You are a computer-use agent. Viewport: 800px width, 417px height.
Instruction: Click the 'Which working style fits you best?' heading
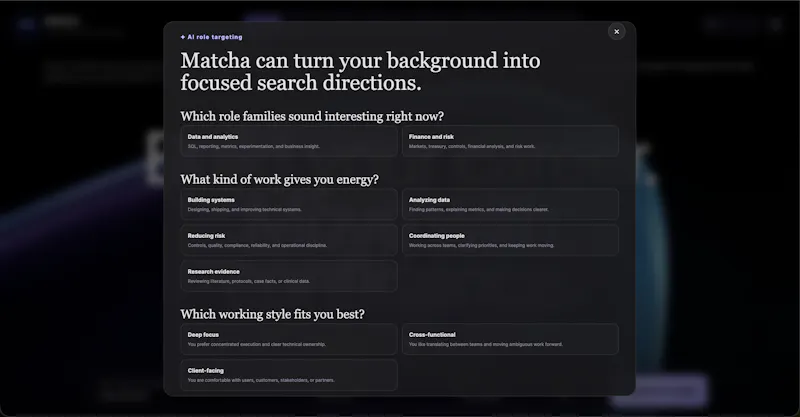272,314
